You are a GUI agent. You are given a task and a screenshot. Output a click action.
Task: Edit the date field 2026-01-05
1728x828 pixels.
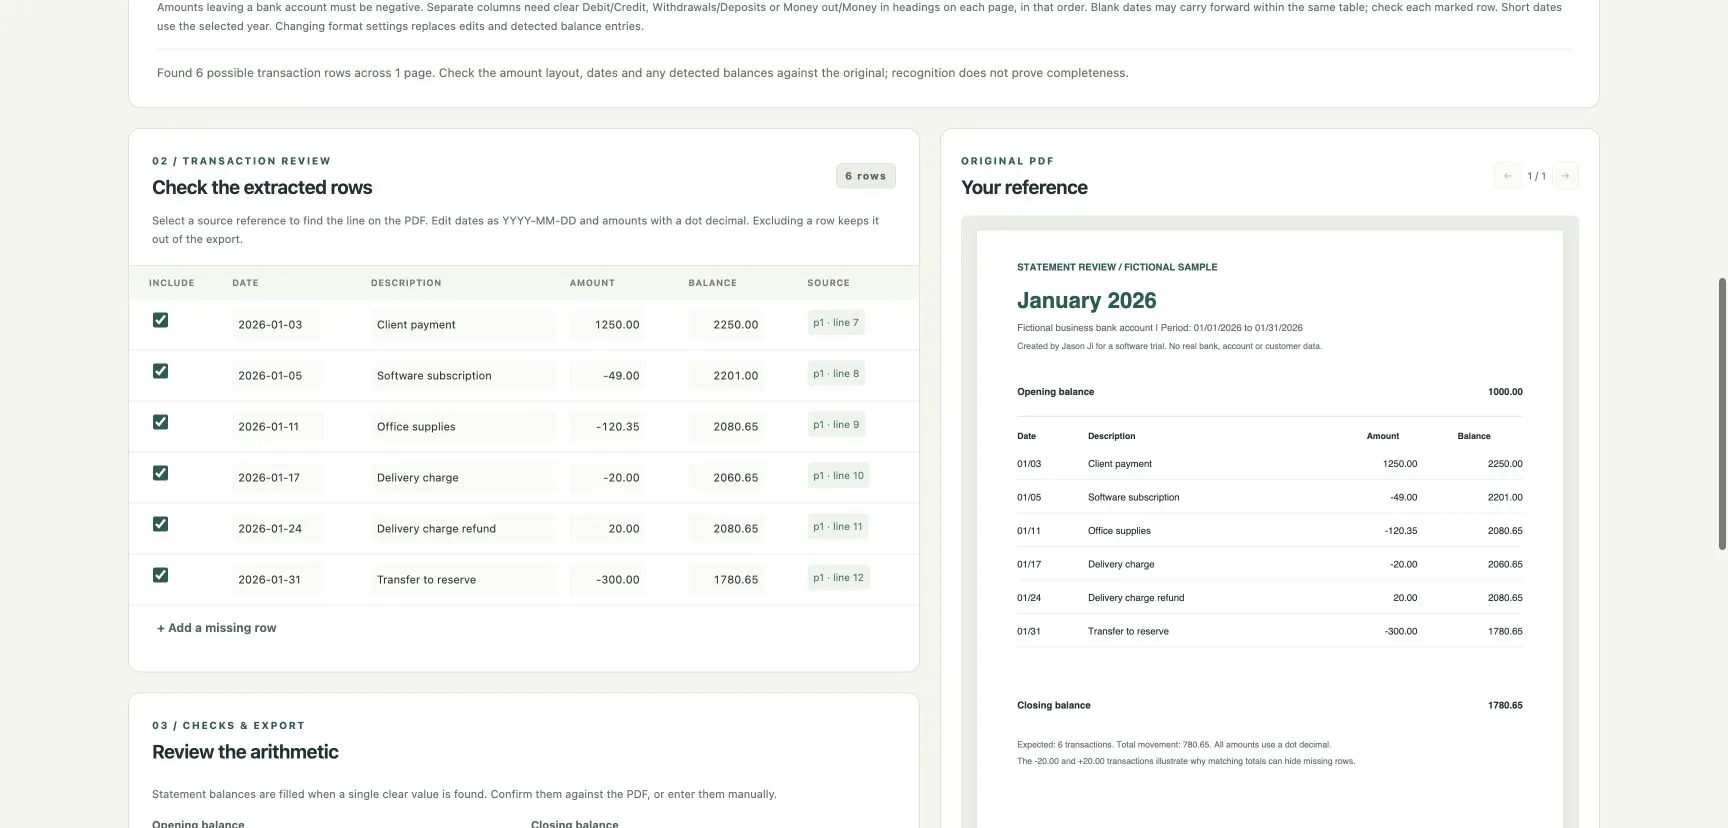277,376
